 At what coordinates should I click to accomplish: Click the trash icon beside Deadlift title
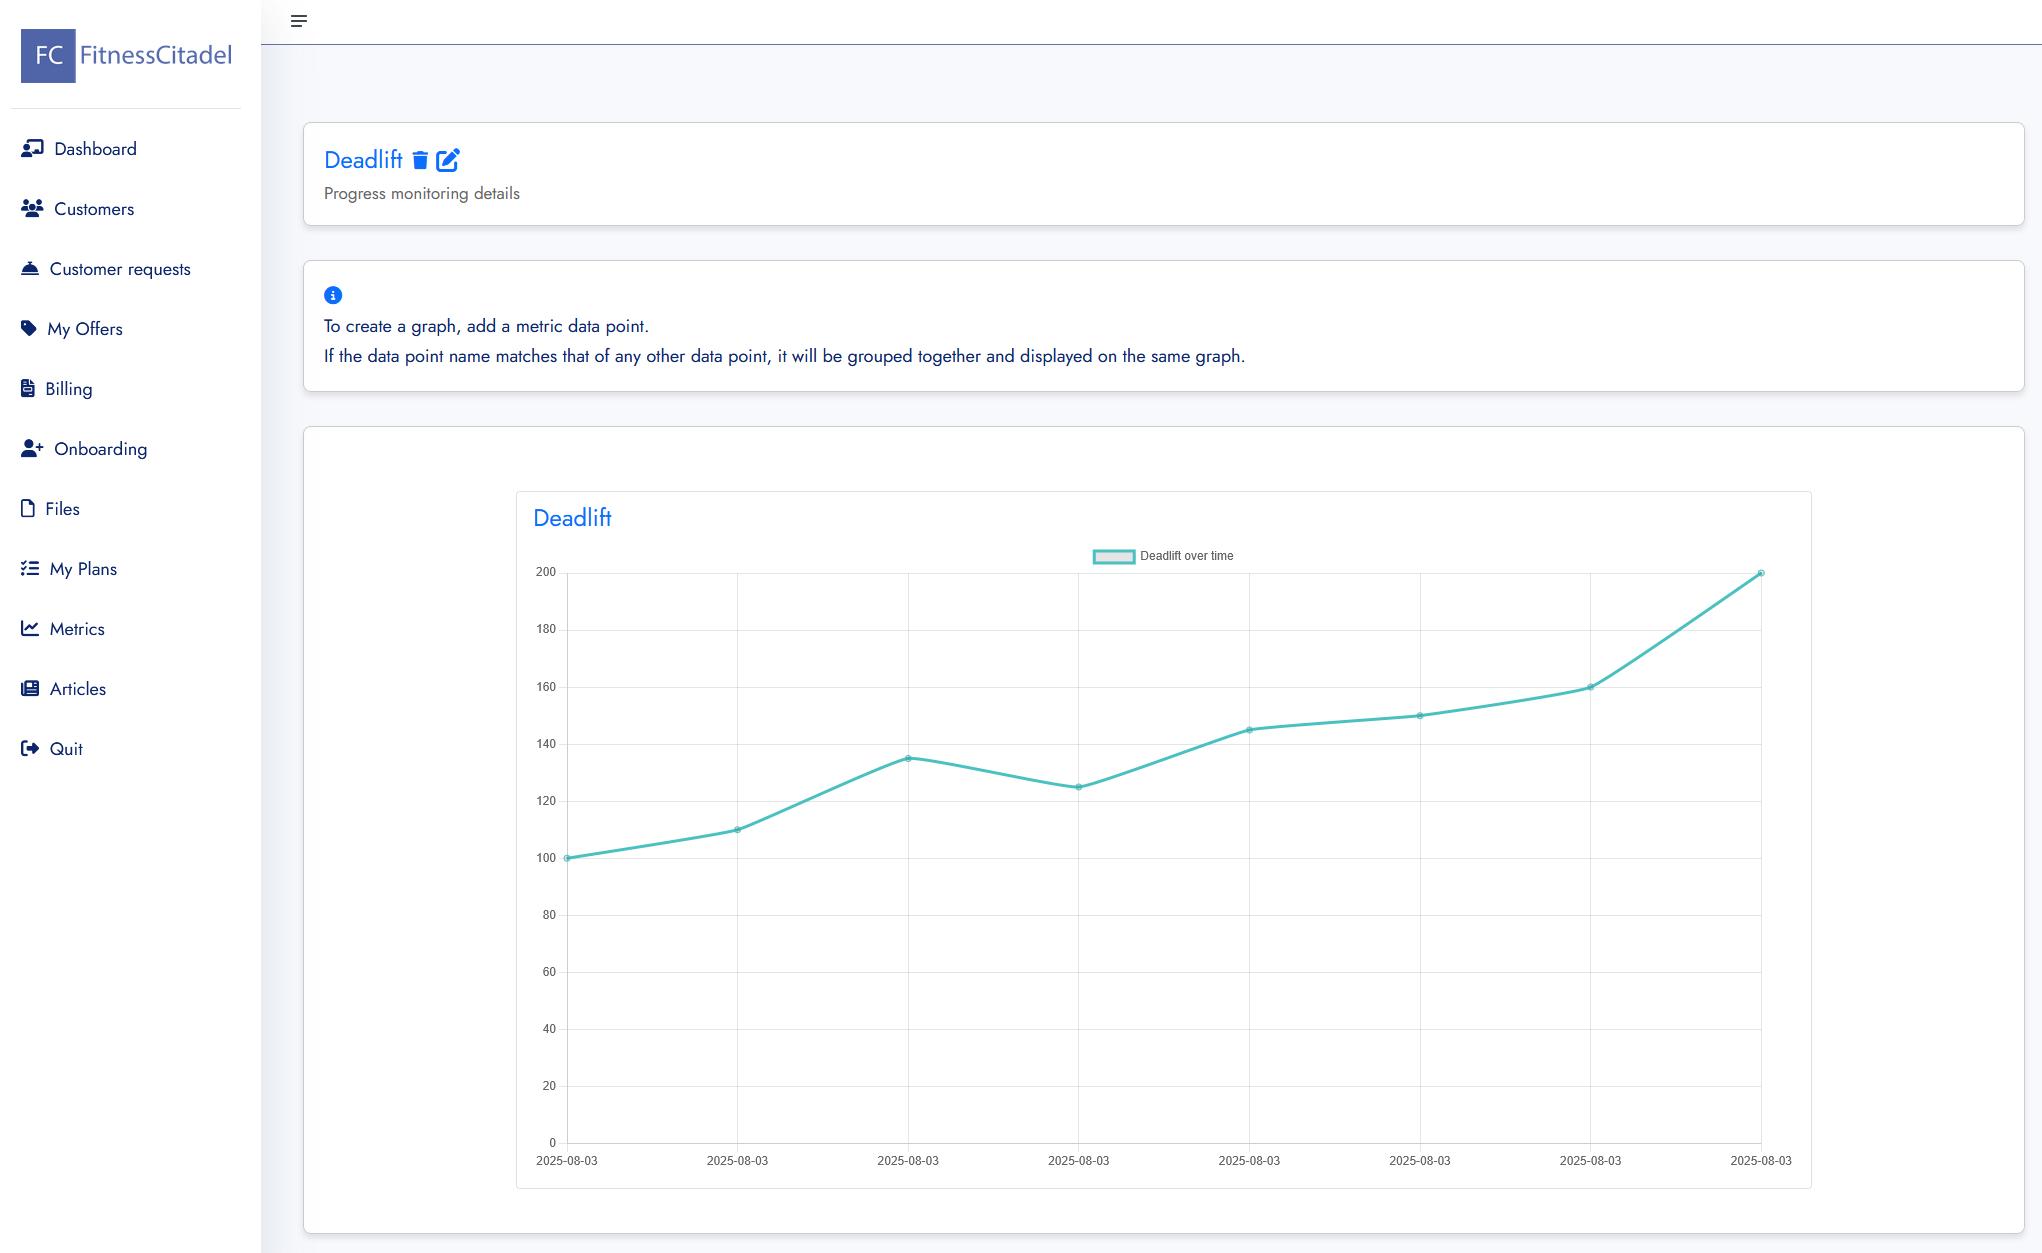[420, 160]
